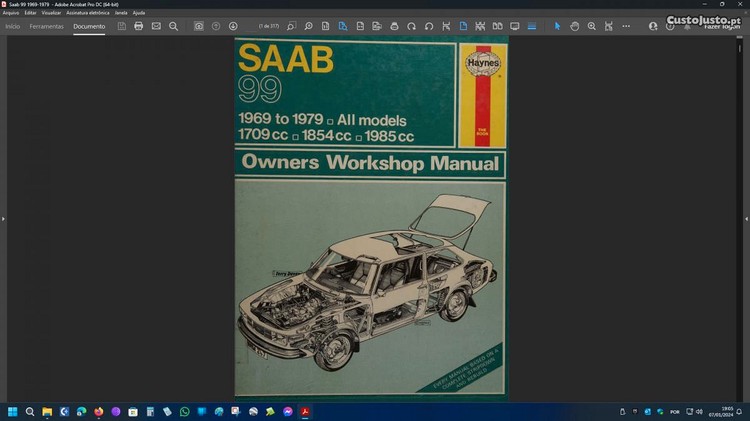Click the email envelope icon
The image size is (750, 421).
point(156,26)
